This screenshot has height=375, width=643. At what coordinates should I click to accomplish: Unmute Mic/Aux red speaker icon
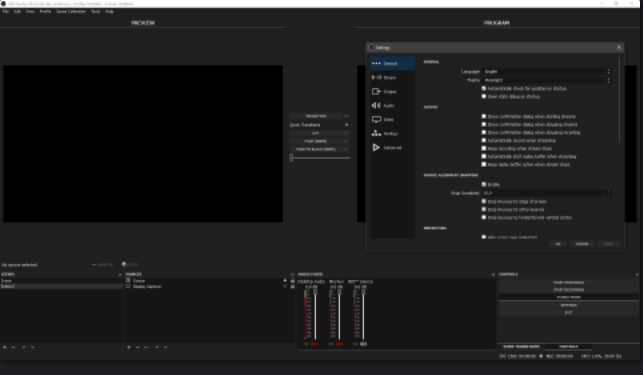[339, 344]
